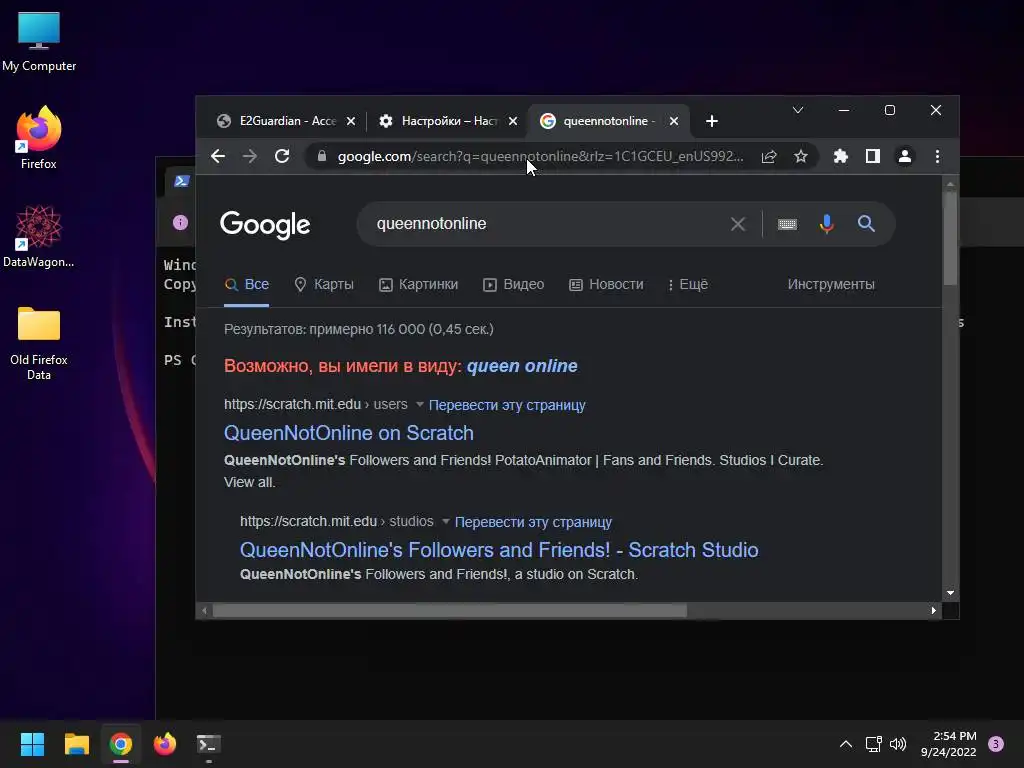The width and height of the screenshot is (1024, 768).
Task: Expand the Ещё more filters menu
Action: [x=688, y=285]
